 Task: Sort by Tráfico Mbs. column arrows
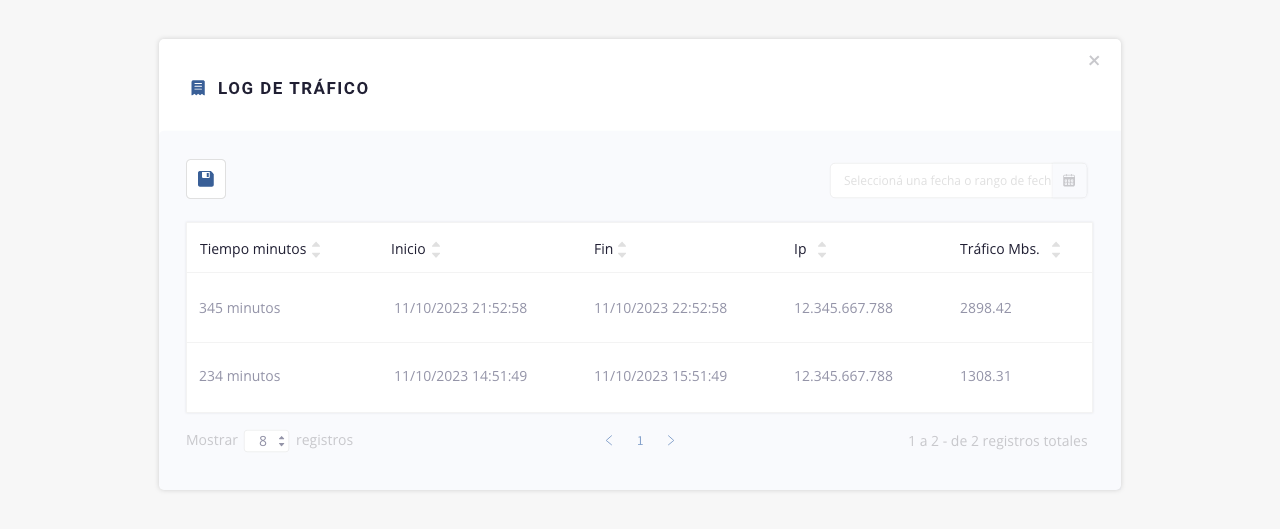(x=1056, y=250)
